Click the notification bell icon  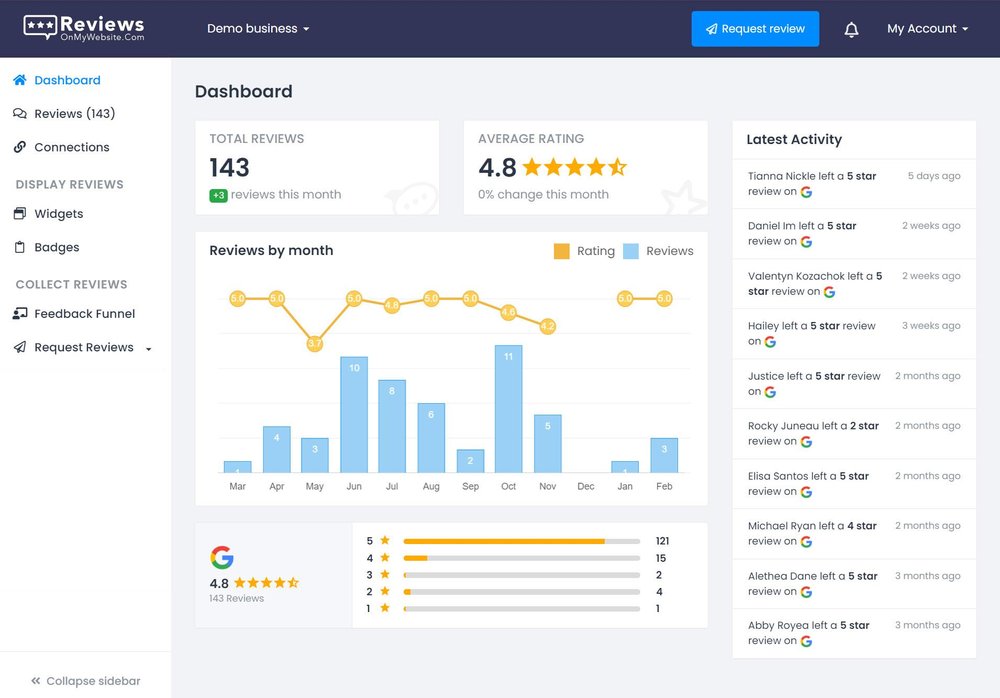tap(851, 29)
